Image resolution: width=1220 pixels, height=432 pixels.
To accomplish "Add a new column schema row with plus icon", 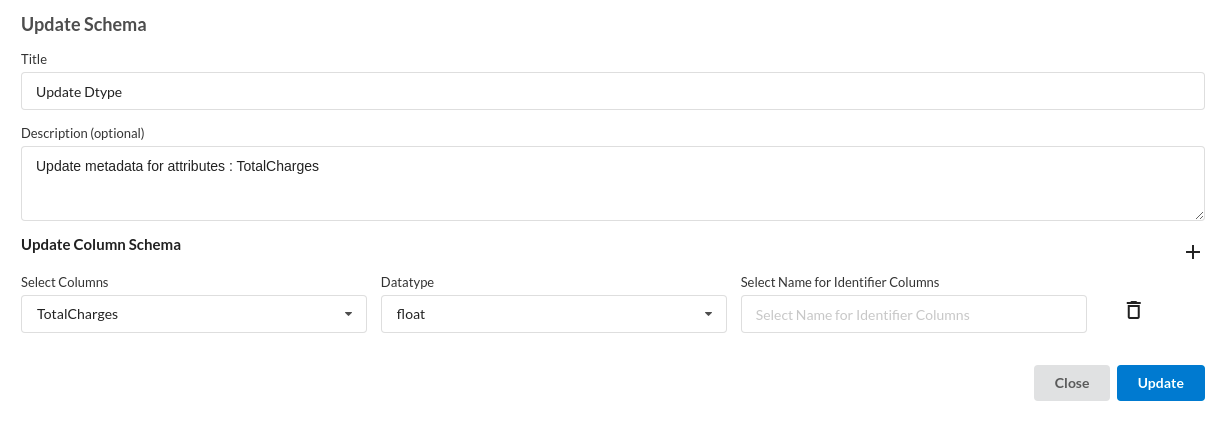I will 1192,252.
